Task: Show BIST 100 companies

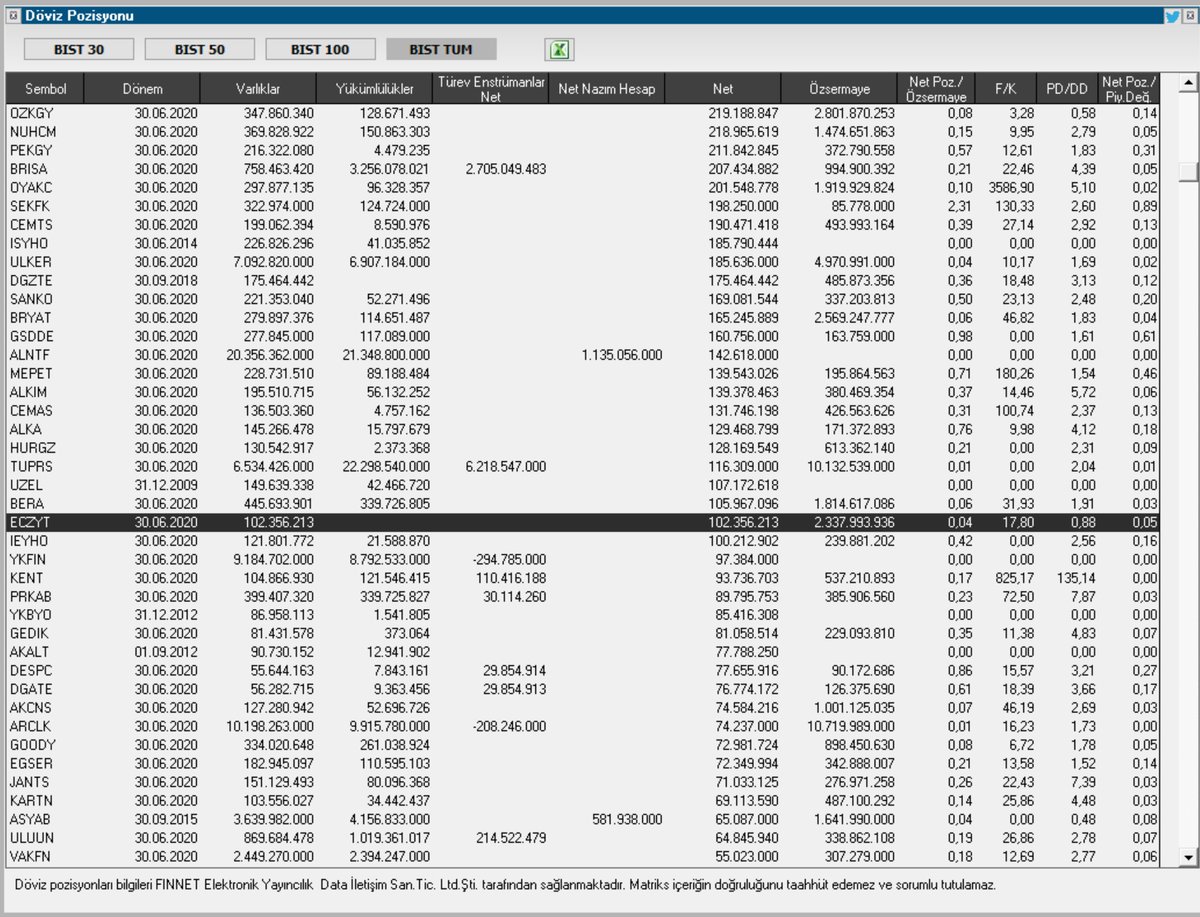Action: point(319,48)
